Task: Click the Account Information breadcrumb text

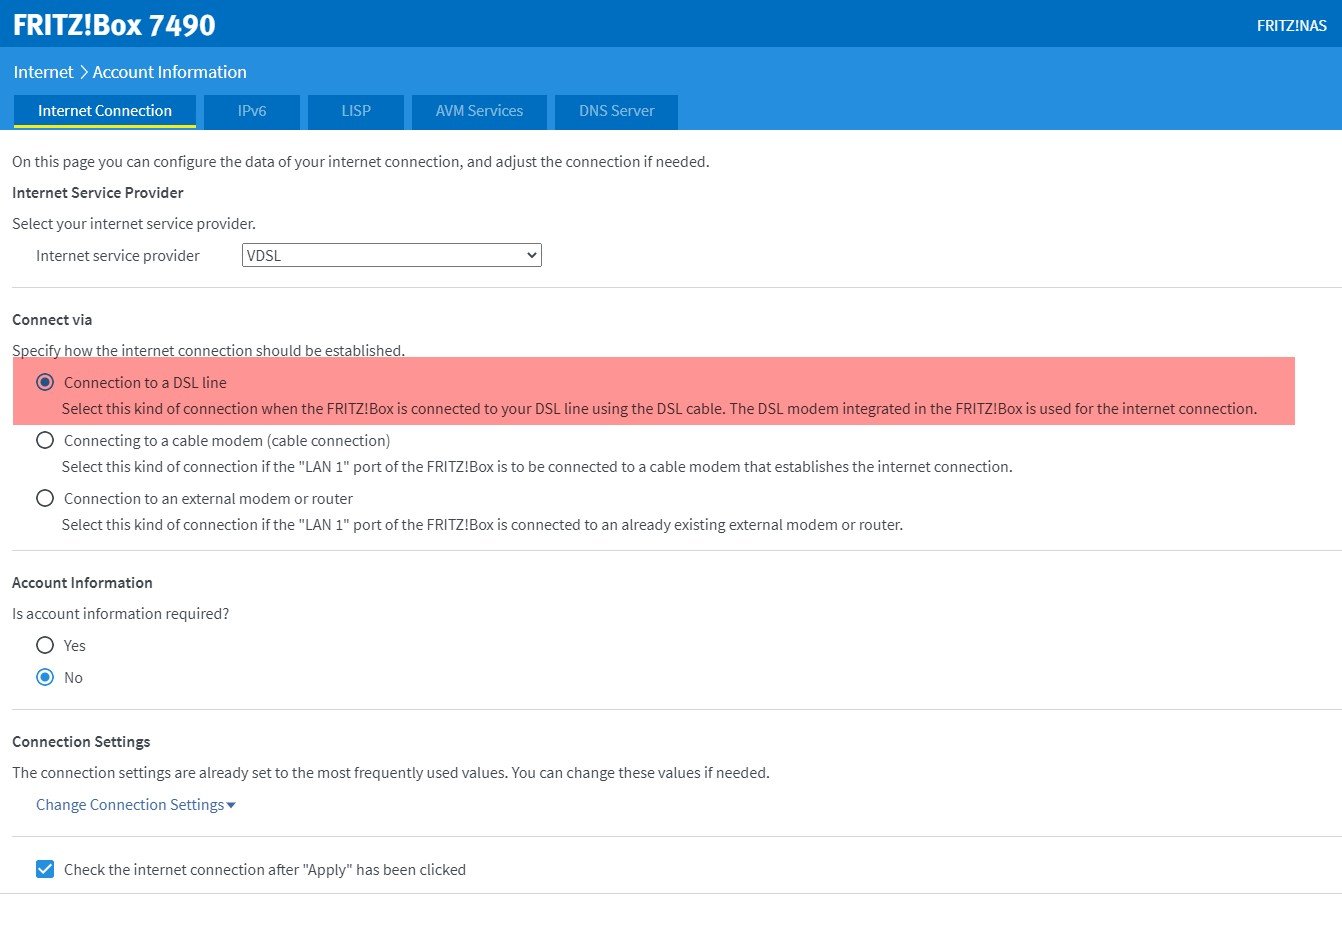Action: pos(170,72)
